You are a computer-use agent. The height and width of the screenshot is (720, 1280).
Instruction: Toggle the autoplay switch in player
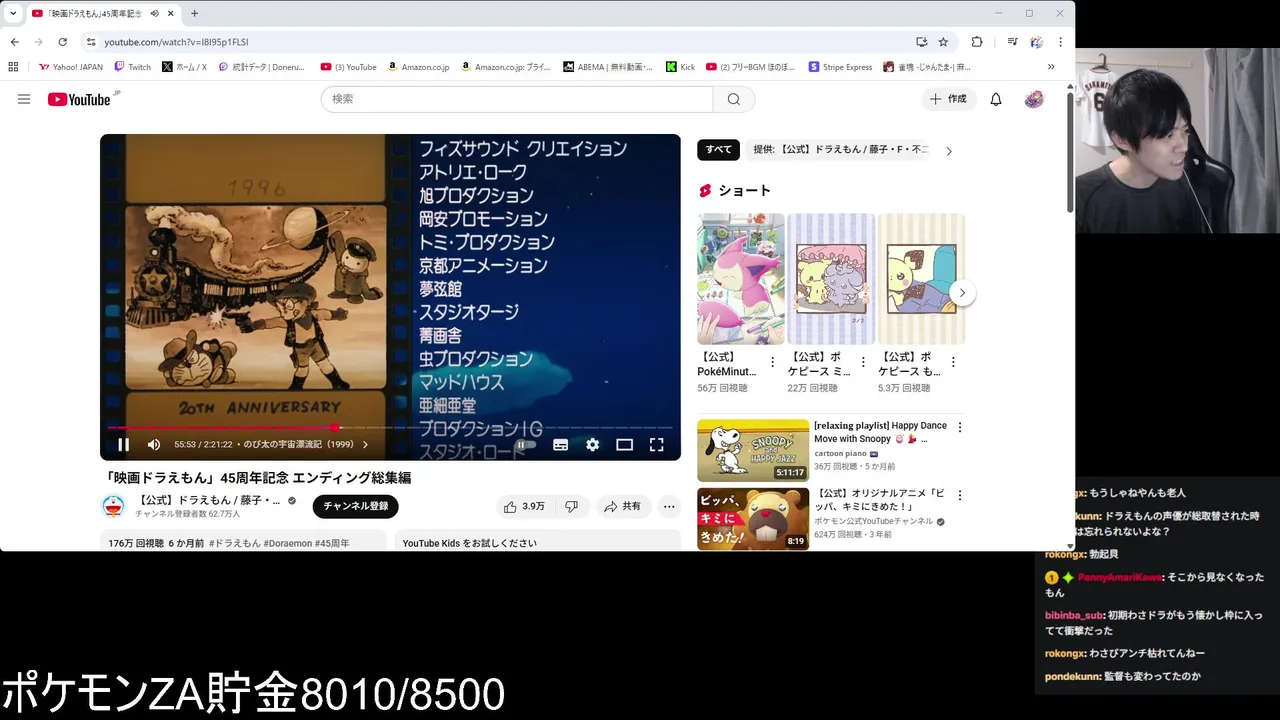point(525,445)
